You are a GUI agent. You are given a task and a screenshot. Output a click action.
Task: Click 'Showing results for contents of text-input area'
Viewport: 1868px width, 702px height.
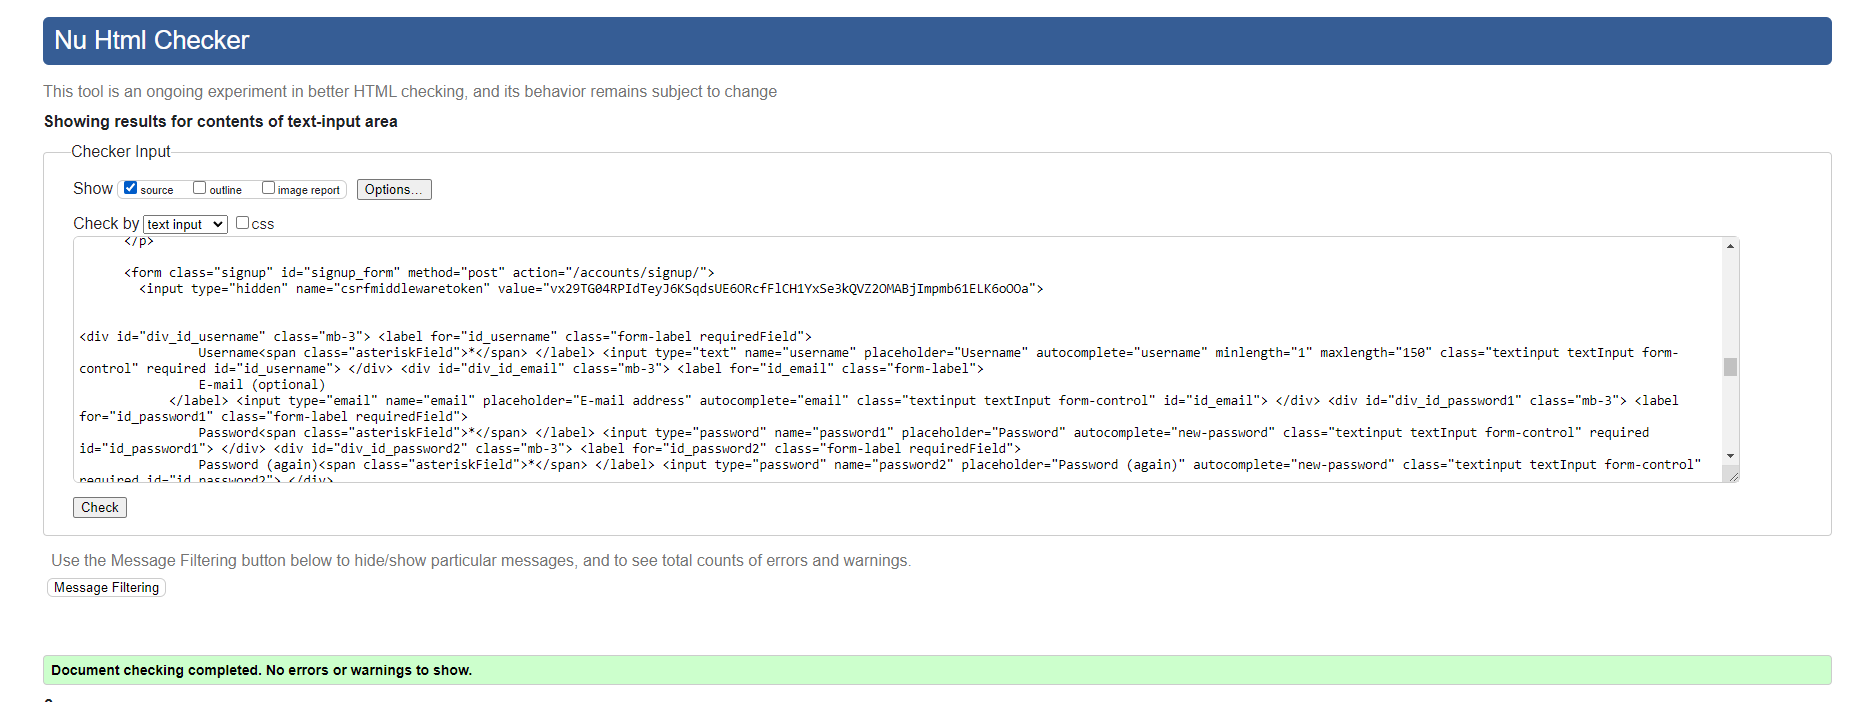pos(220,121)
